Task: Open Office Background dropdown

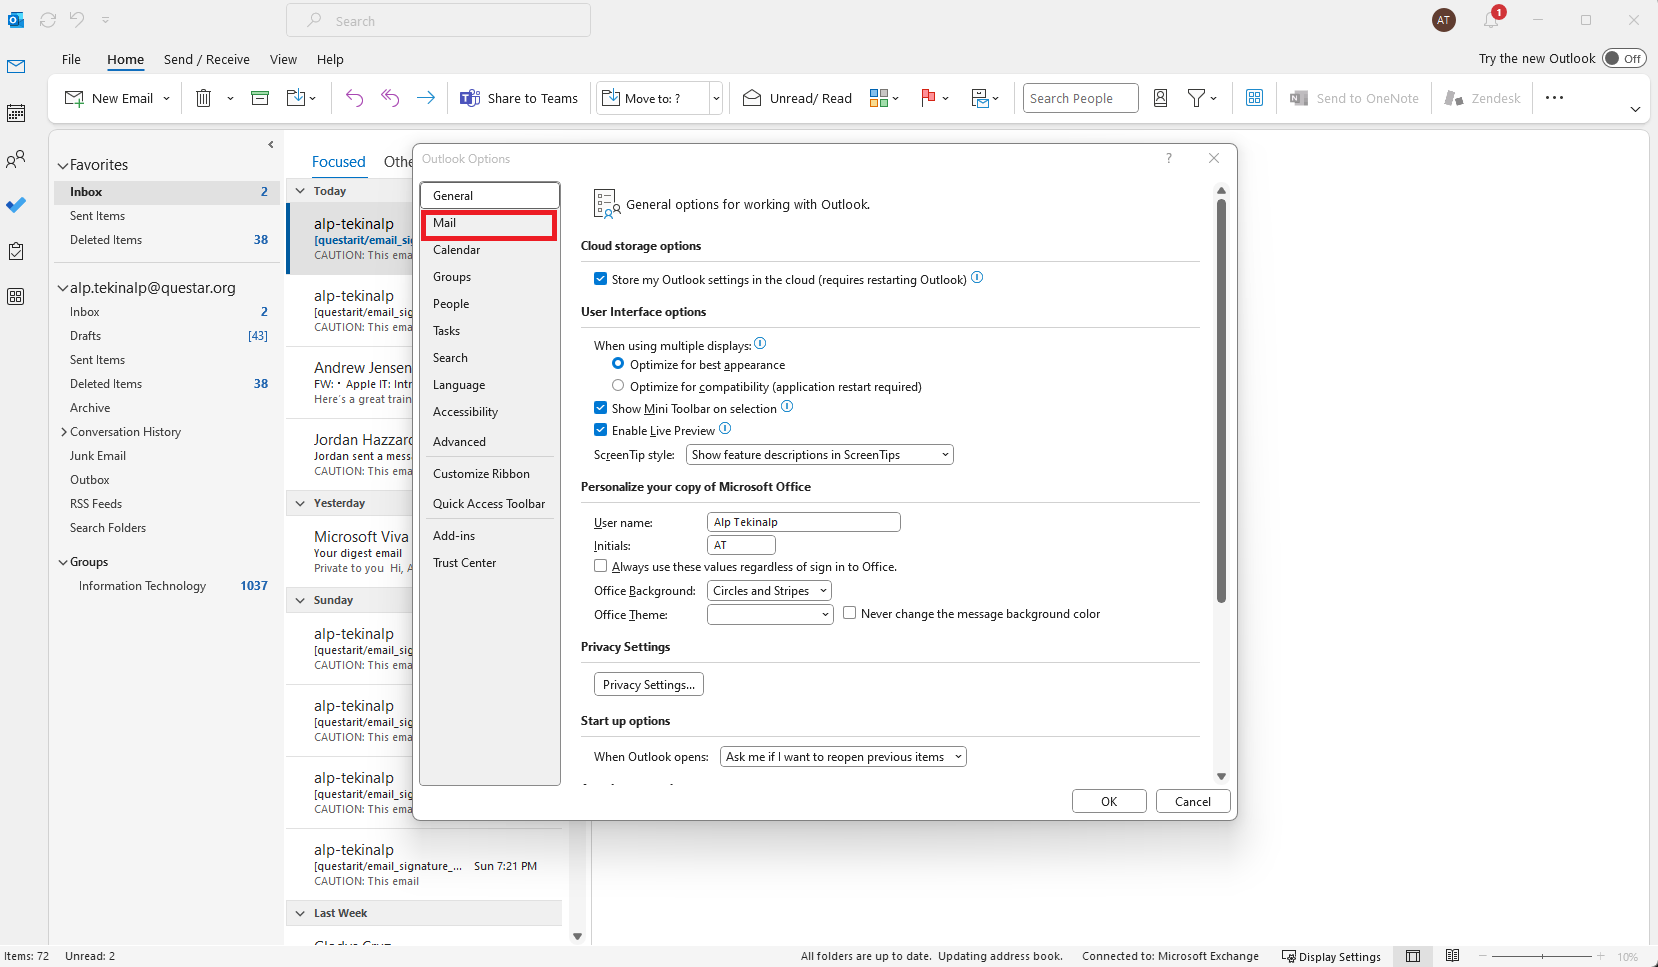Action: pyautogui.click(x=769, y=591)
